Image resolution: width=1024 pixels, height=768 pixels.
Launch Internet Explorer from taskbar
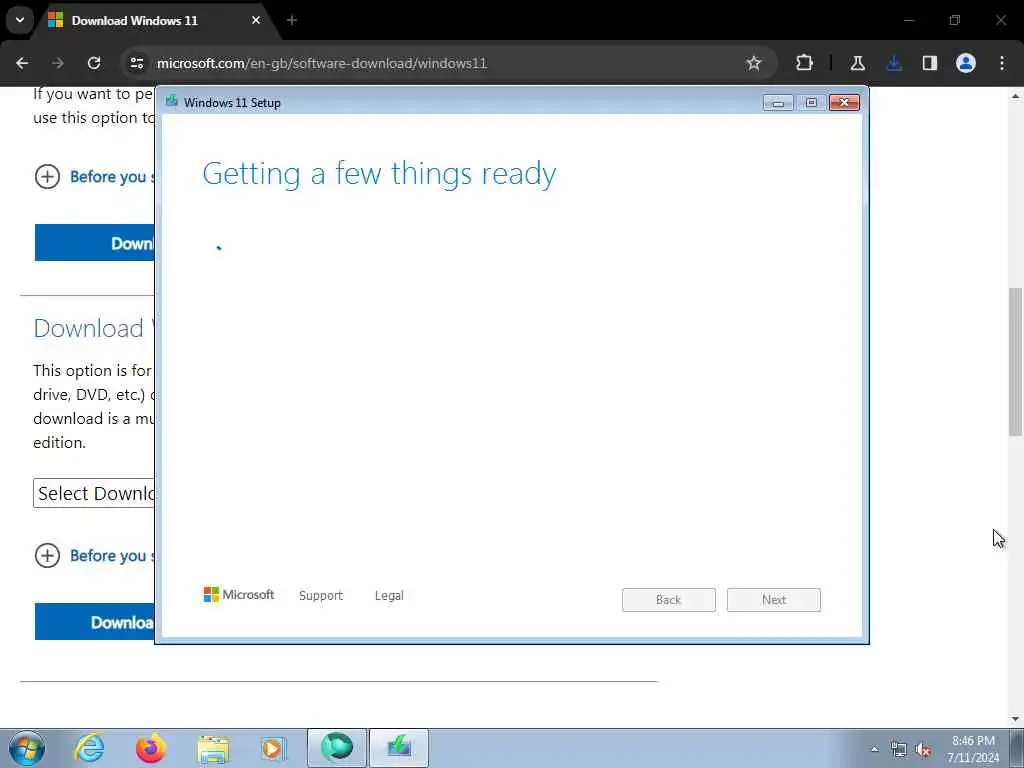[x=89, y=748]
